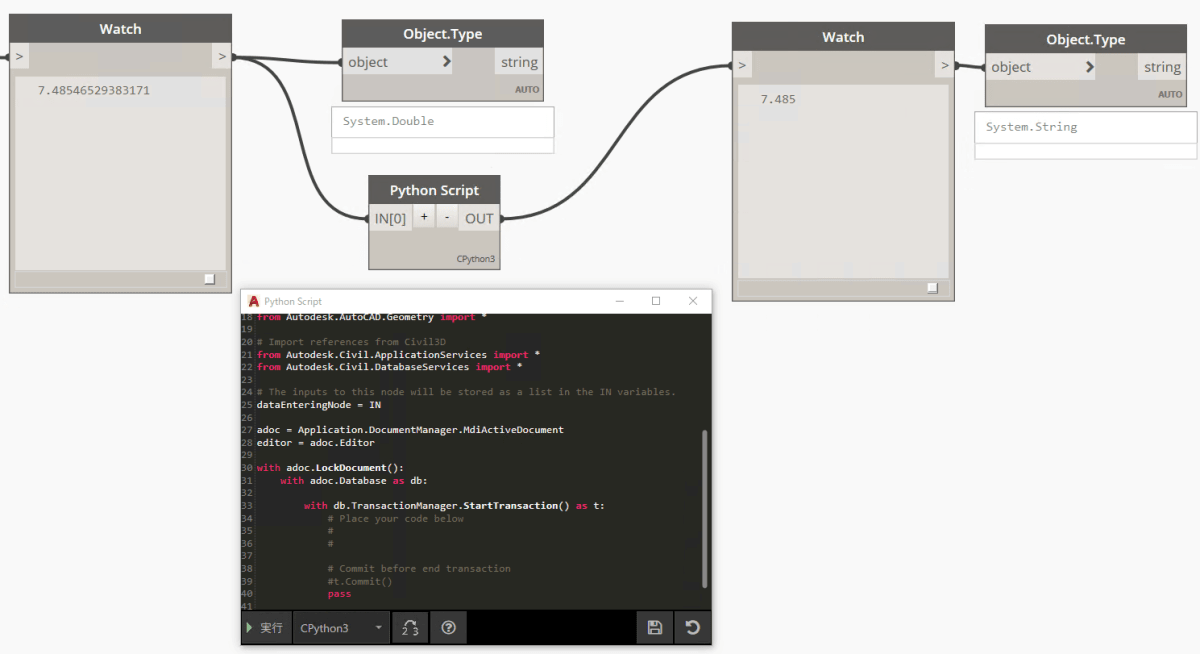Click the left Watch node resize handle
Screen dimensions: 1200x654
pyautogui.click(x=209, y=279)
